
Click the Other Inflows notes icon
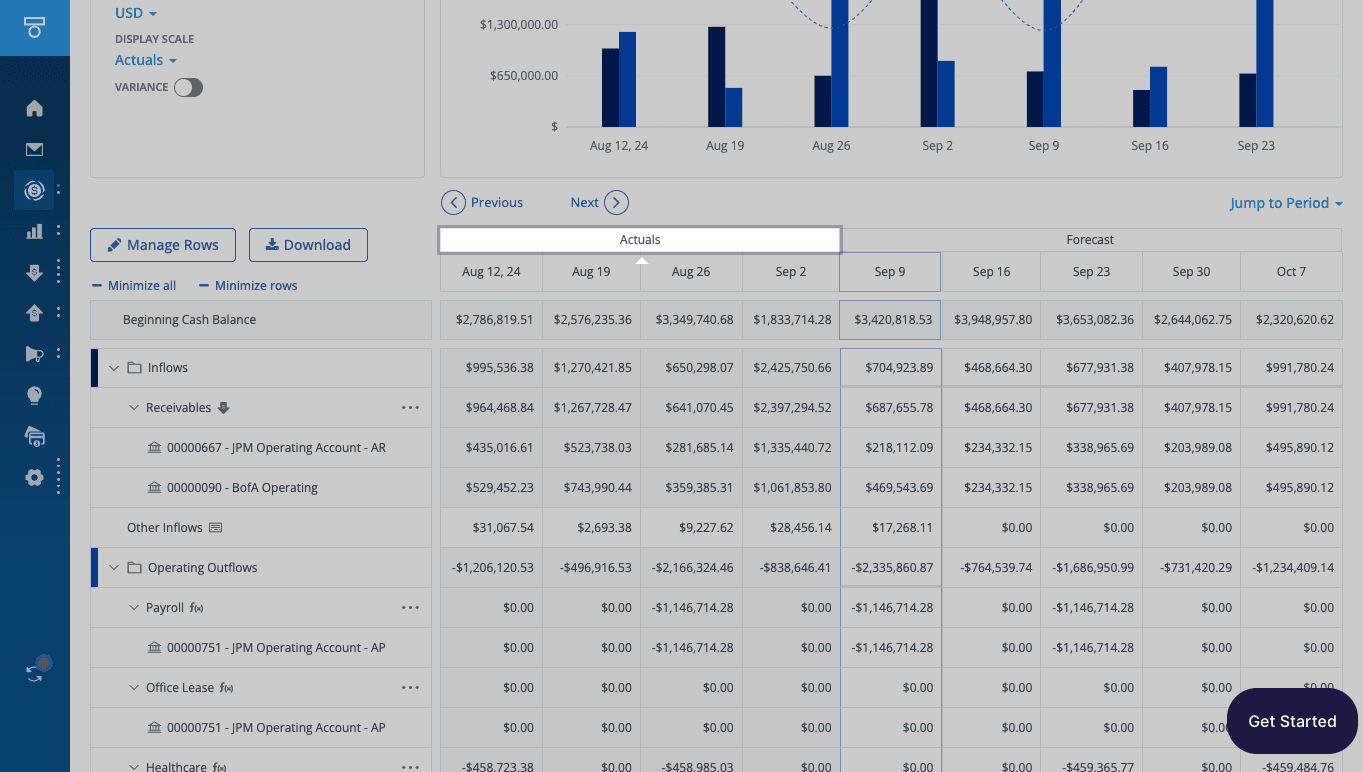(215, 528)
